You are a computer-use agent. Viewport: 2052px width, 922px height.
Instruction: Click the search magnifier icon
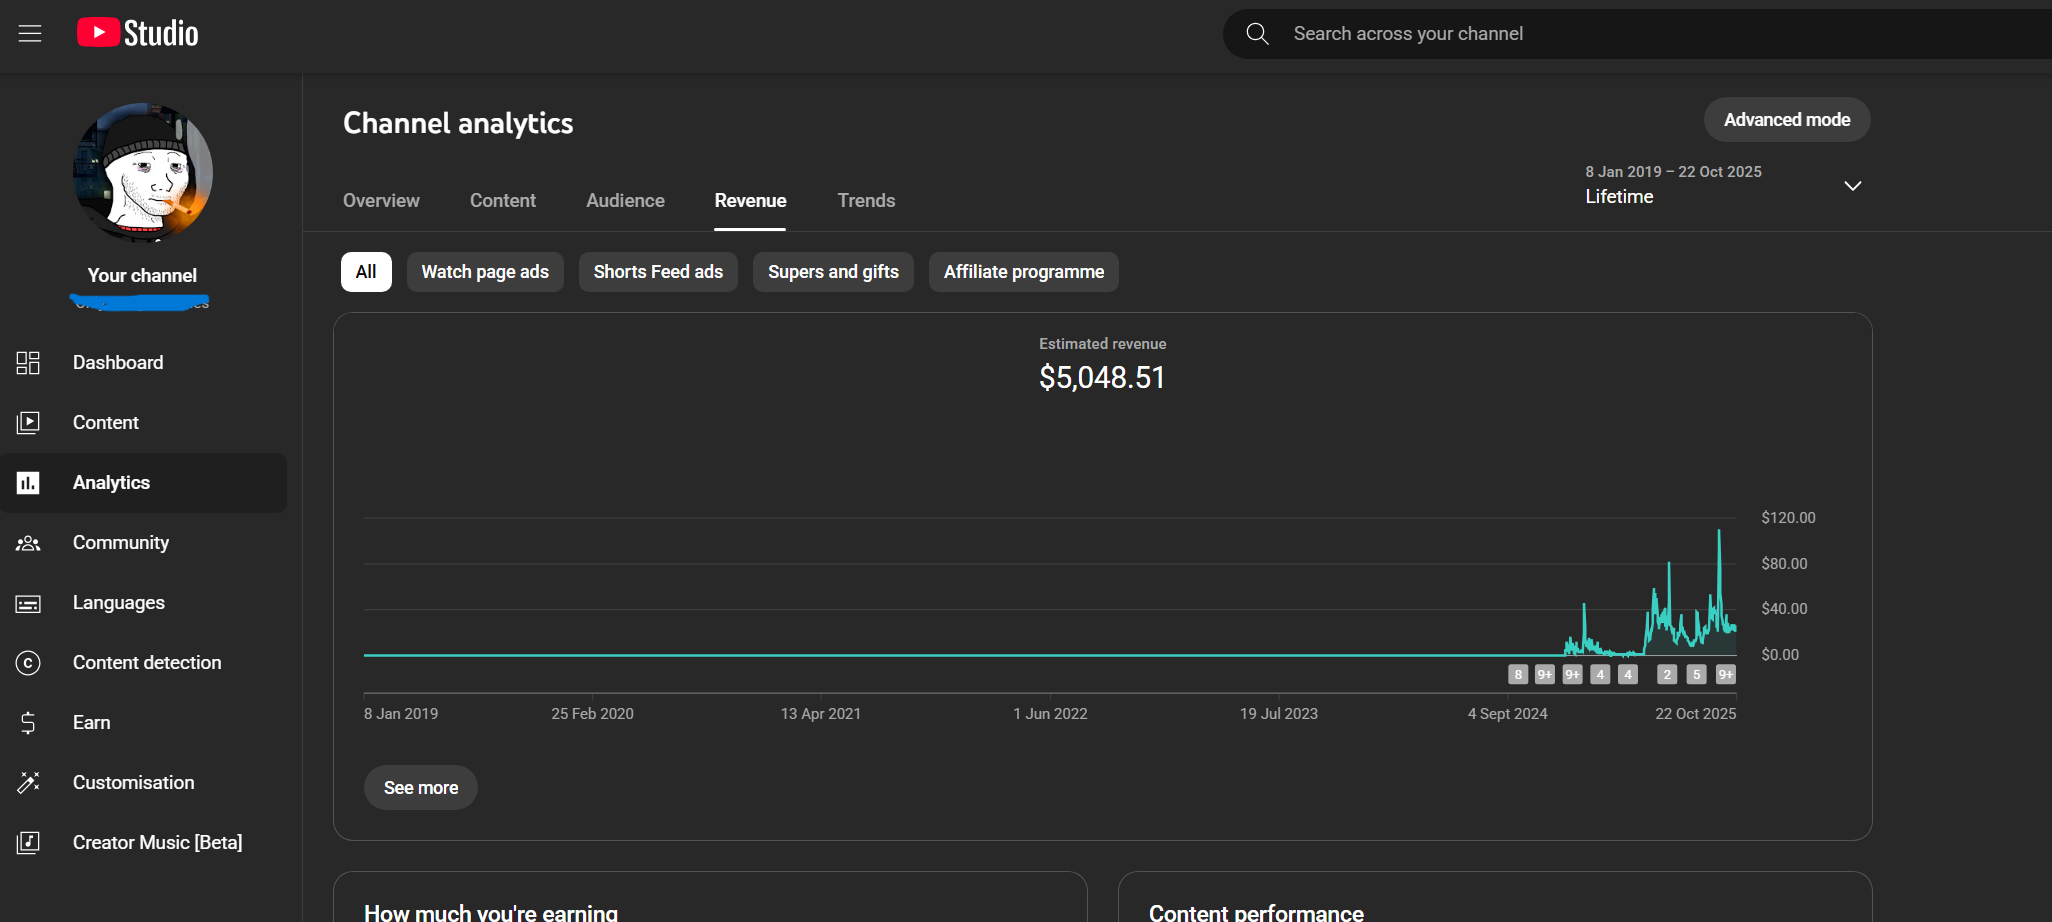(x=1257, y=34)
